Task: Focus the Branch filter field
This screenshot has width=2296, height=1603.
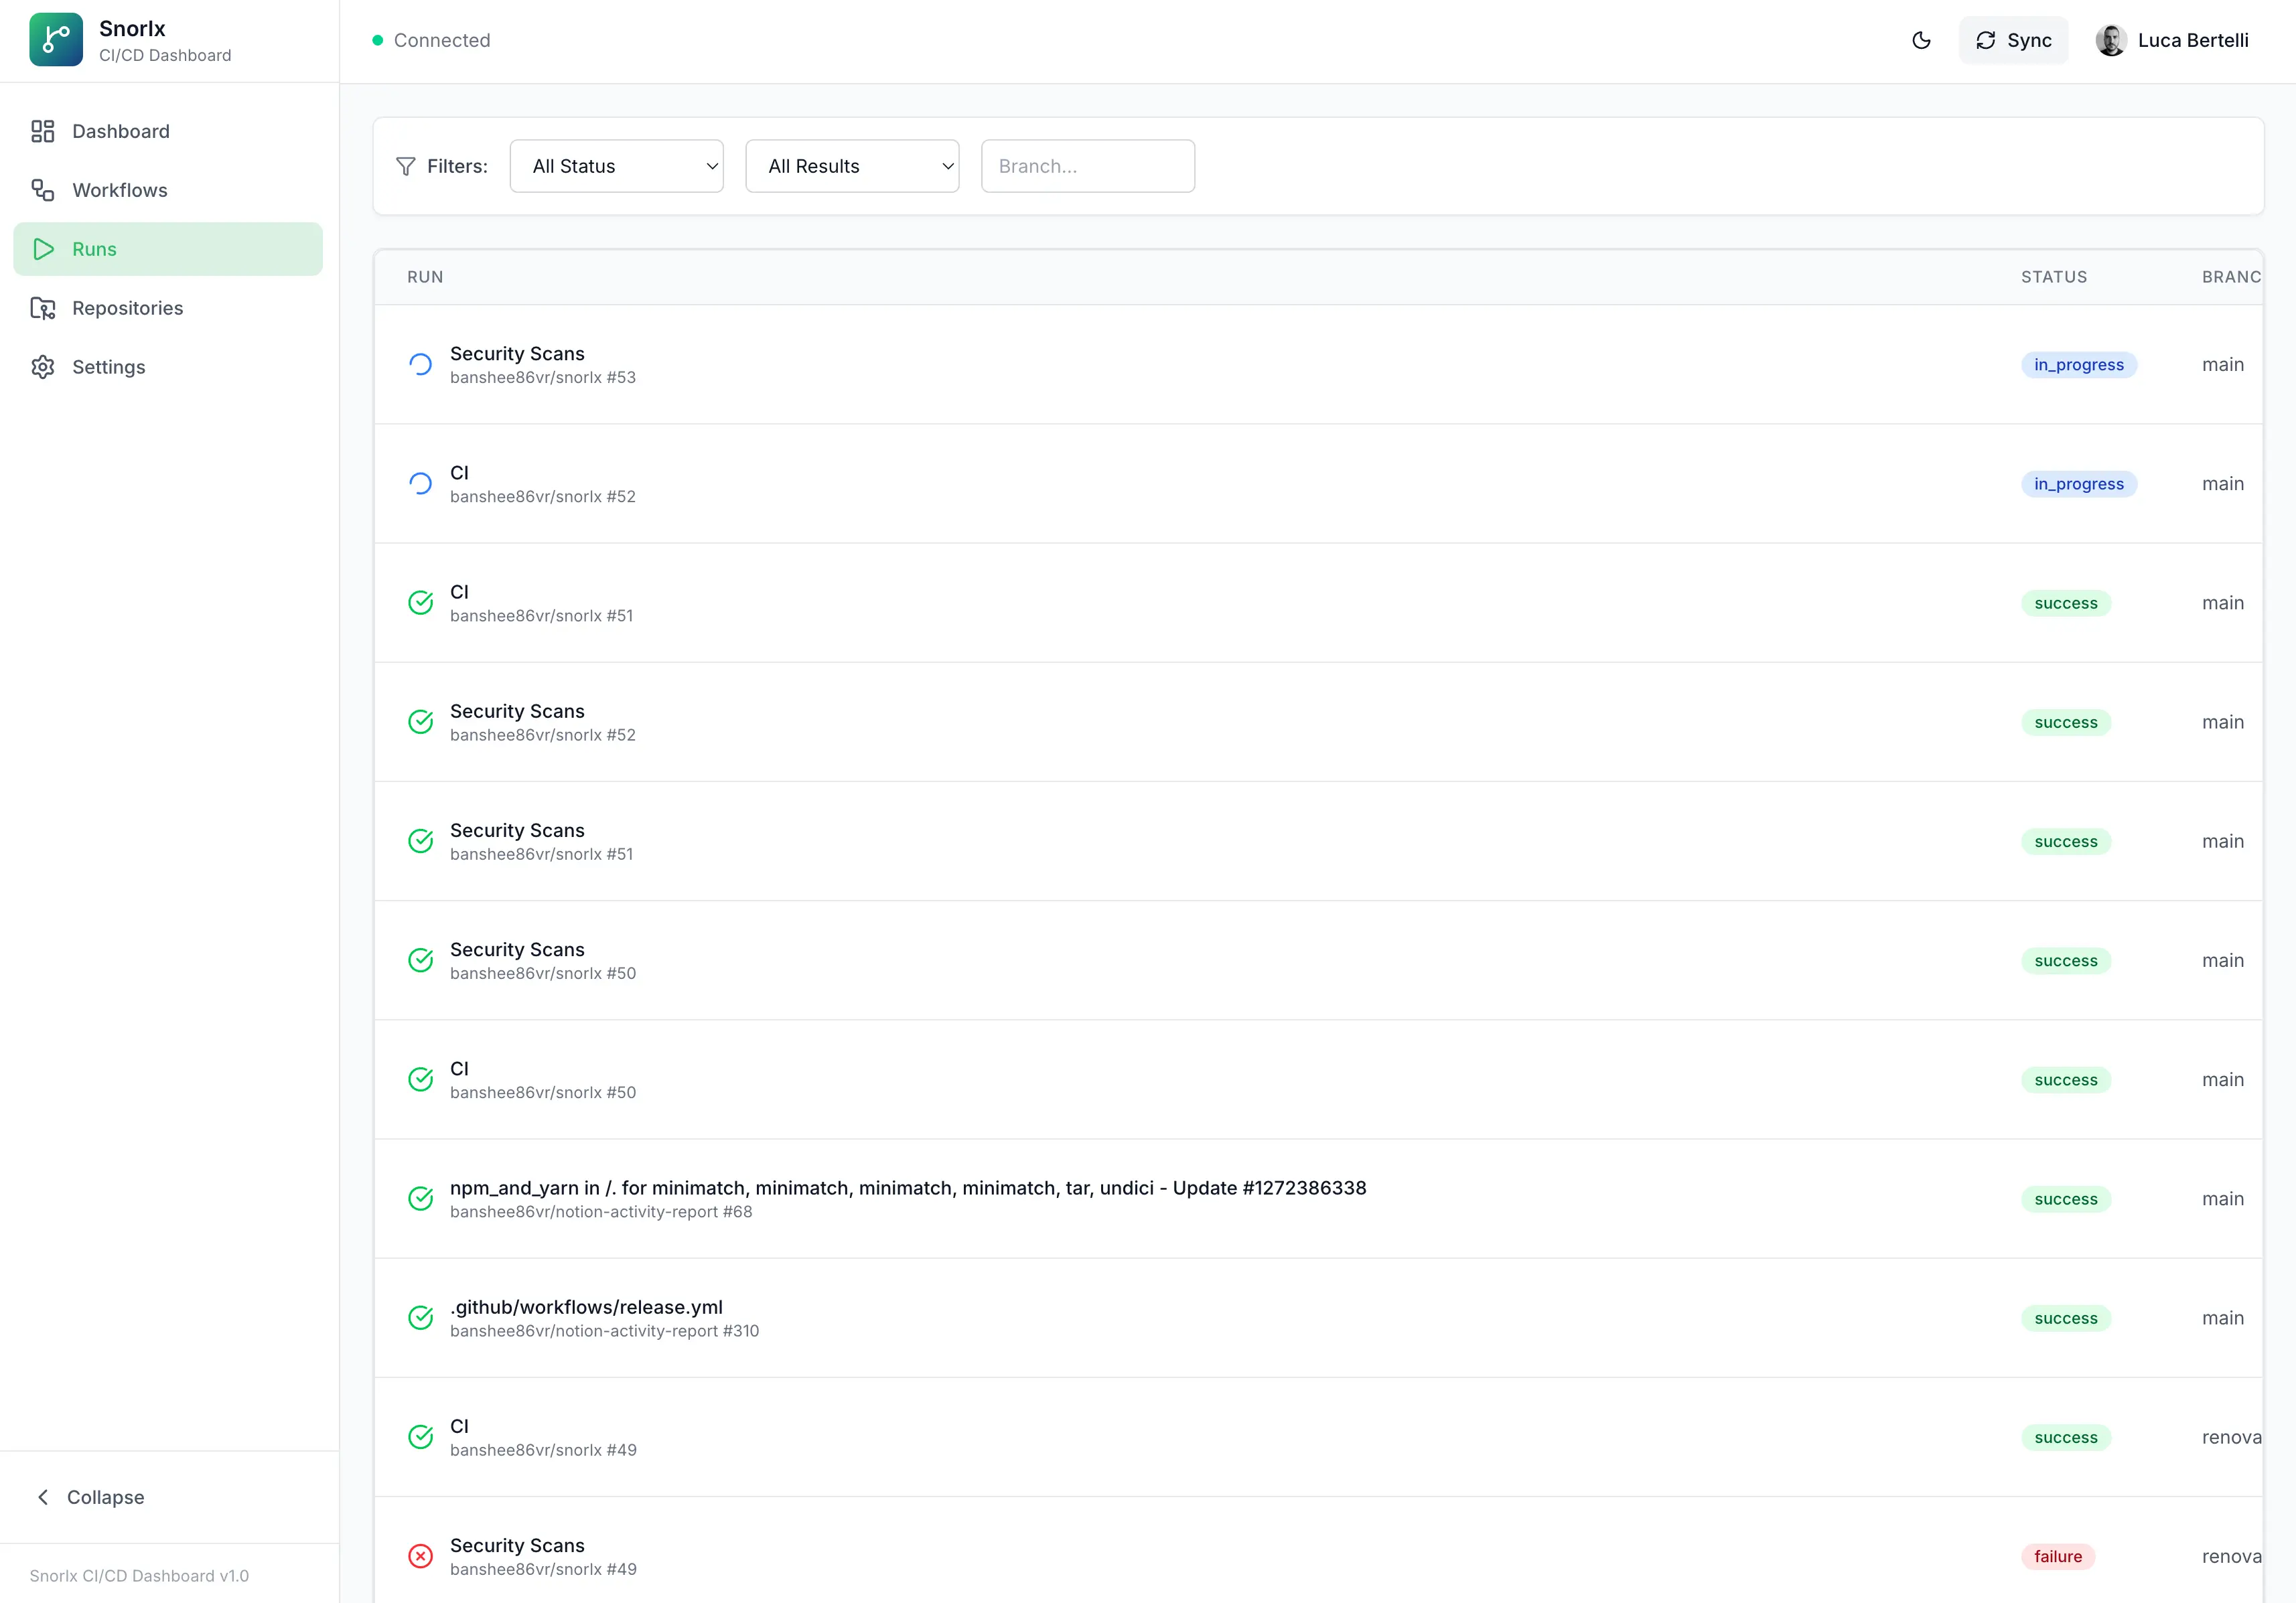Action: click(1088, 166)
